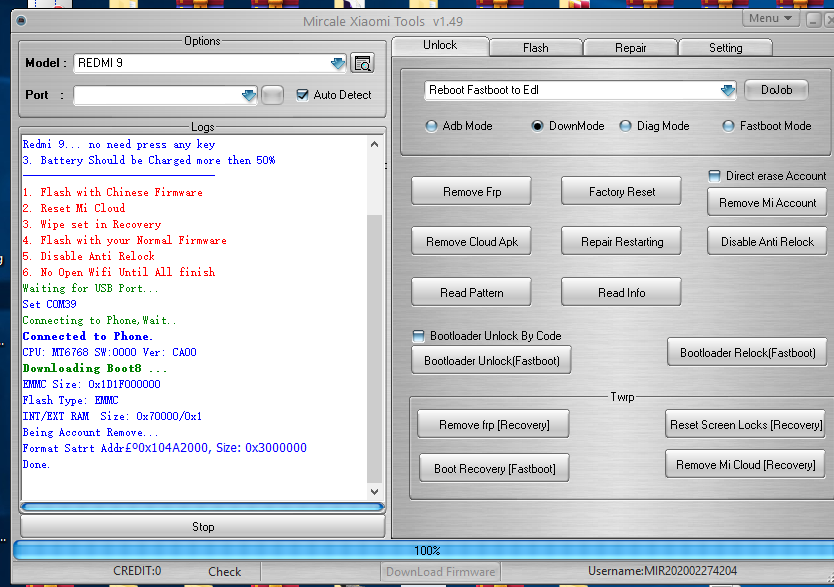Click the log line 'Waiting for USB Port...'
This screenshot has width=834, height=587.
tap(90, 288)
